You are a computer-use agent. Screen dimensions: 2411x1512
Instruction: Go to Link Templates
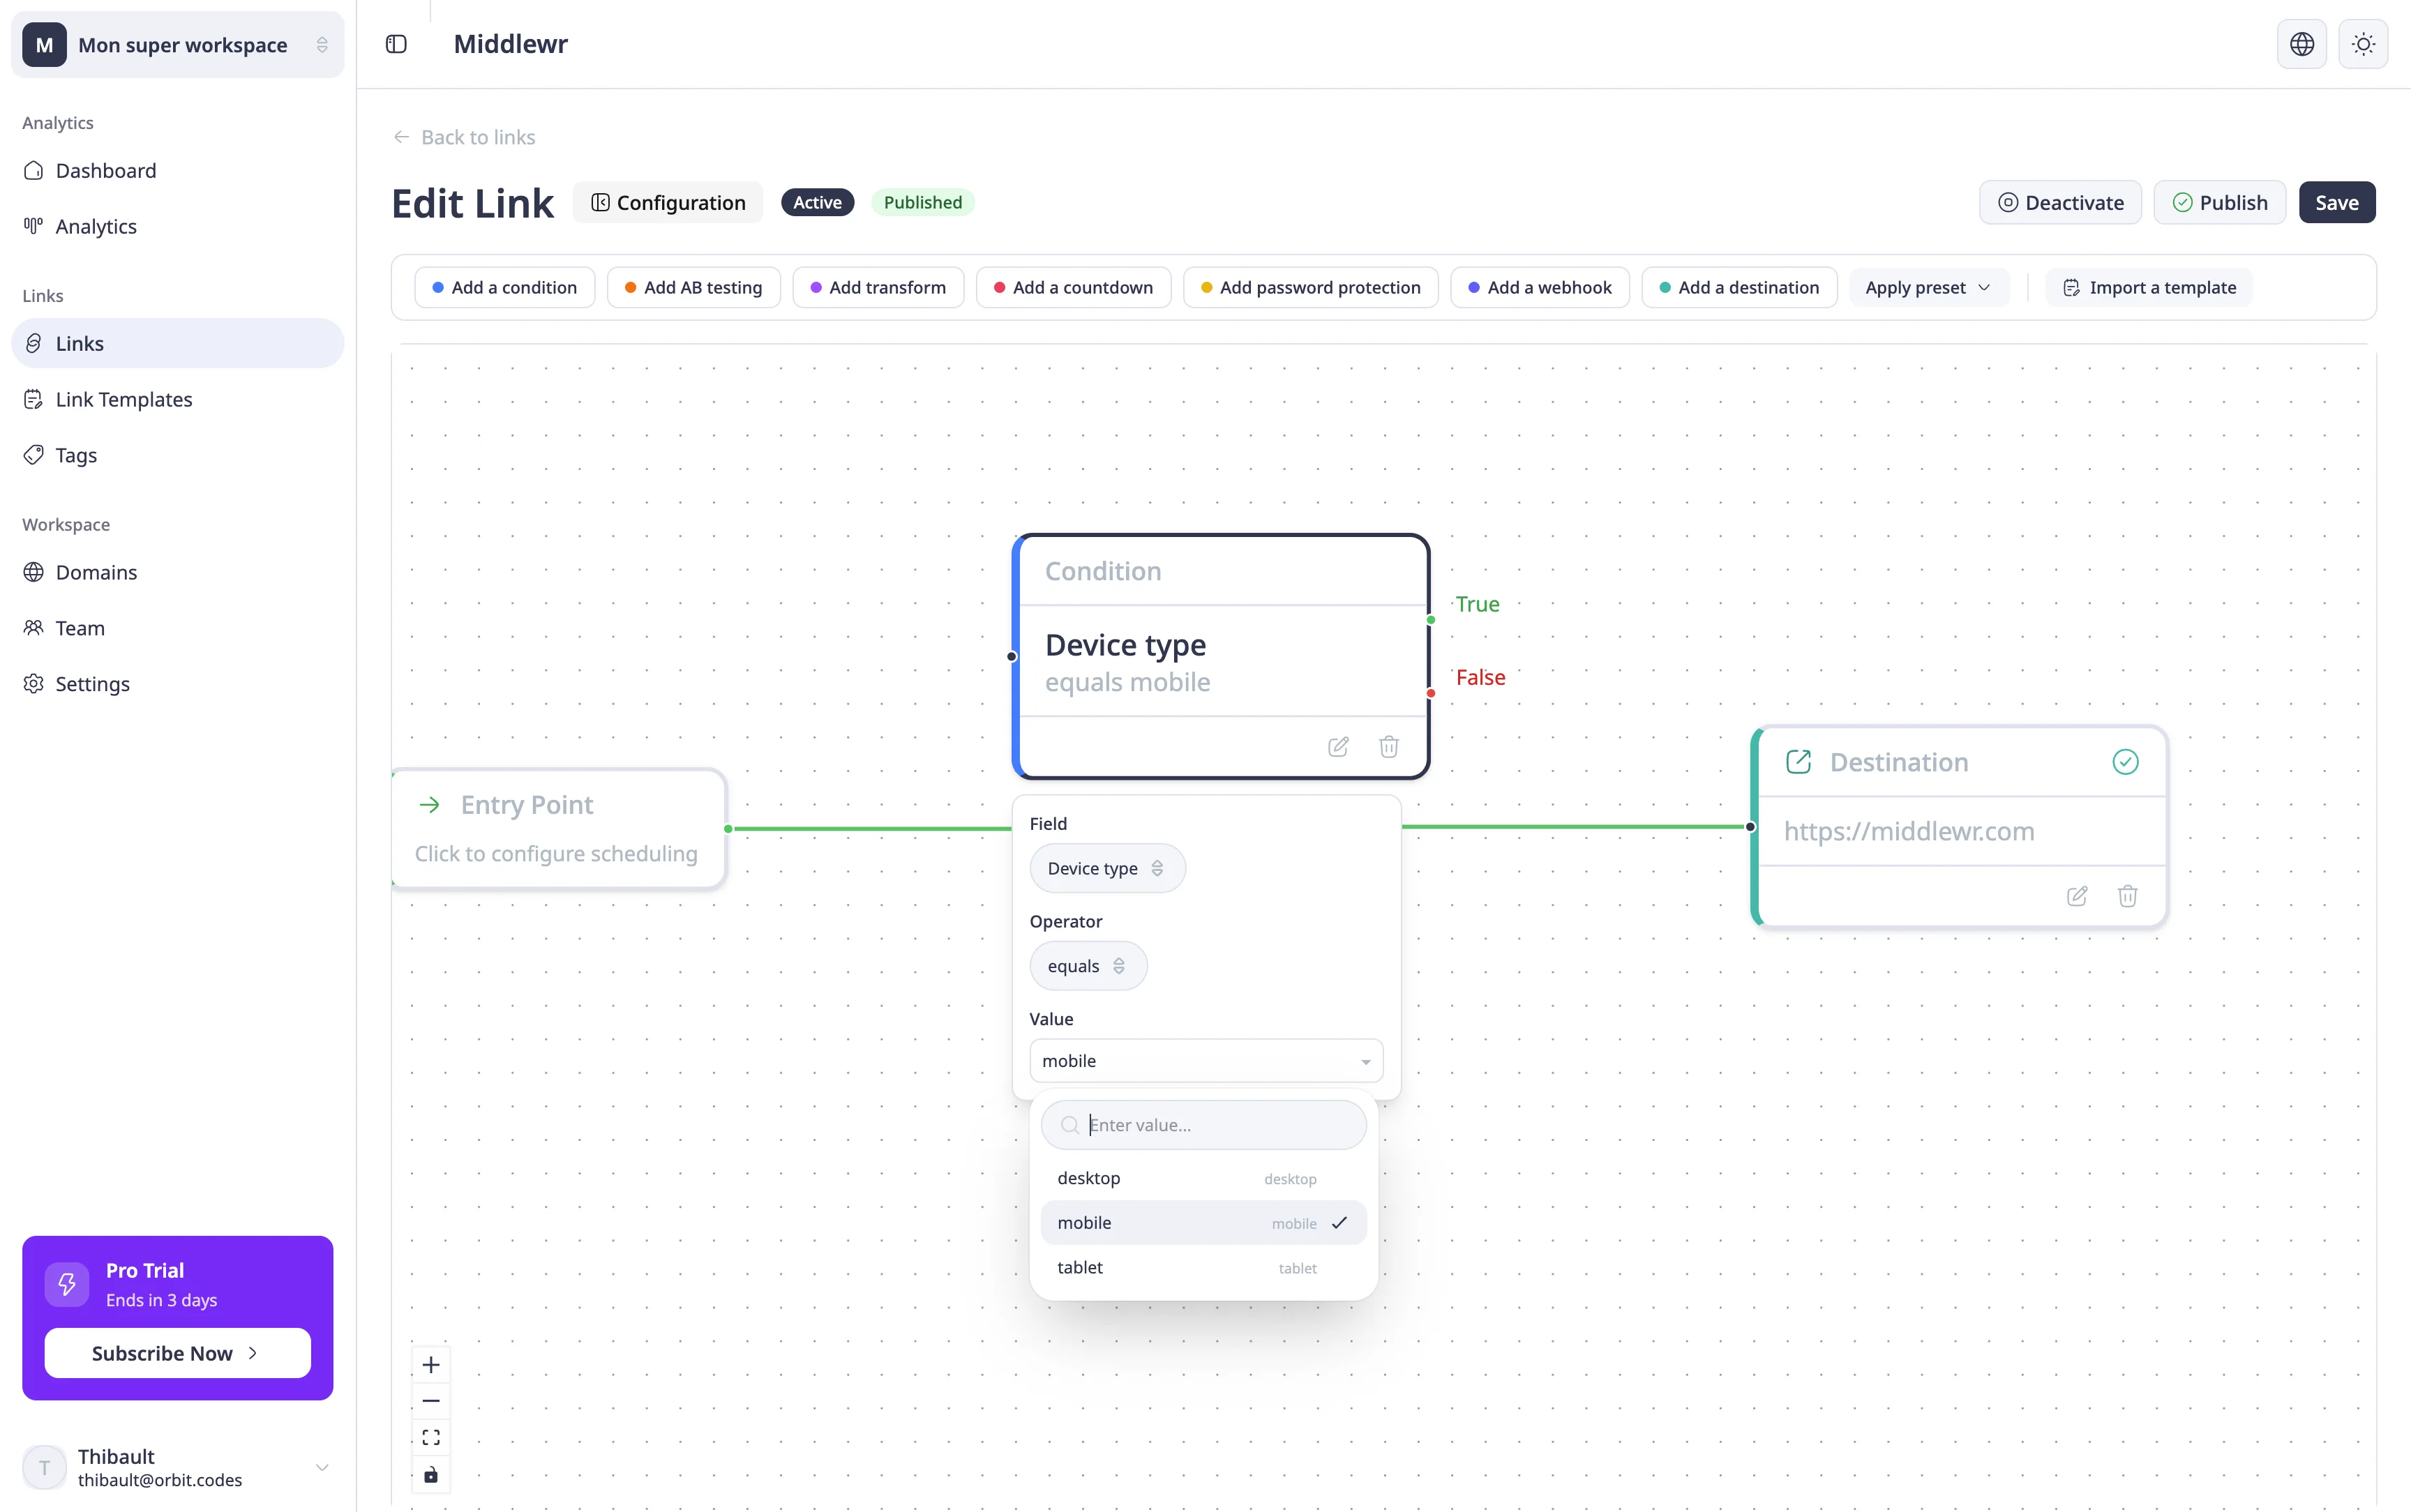[x=178, y=399]
